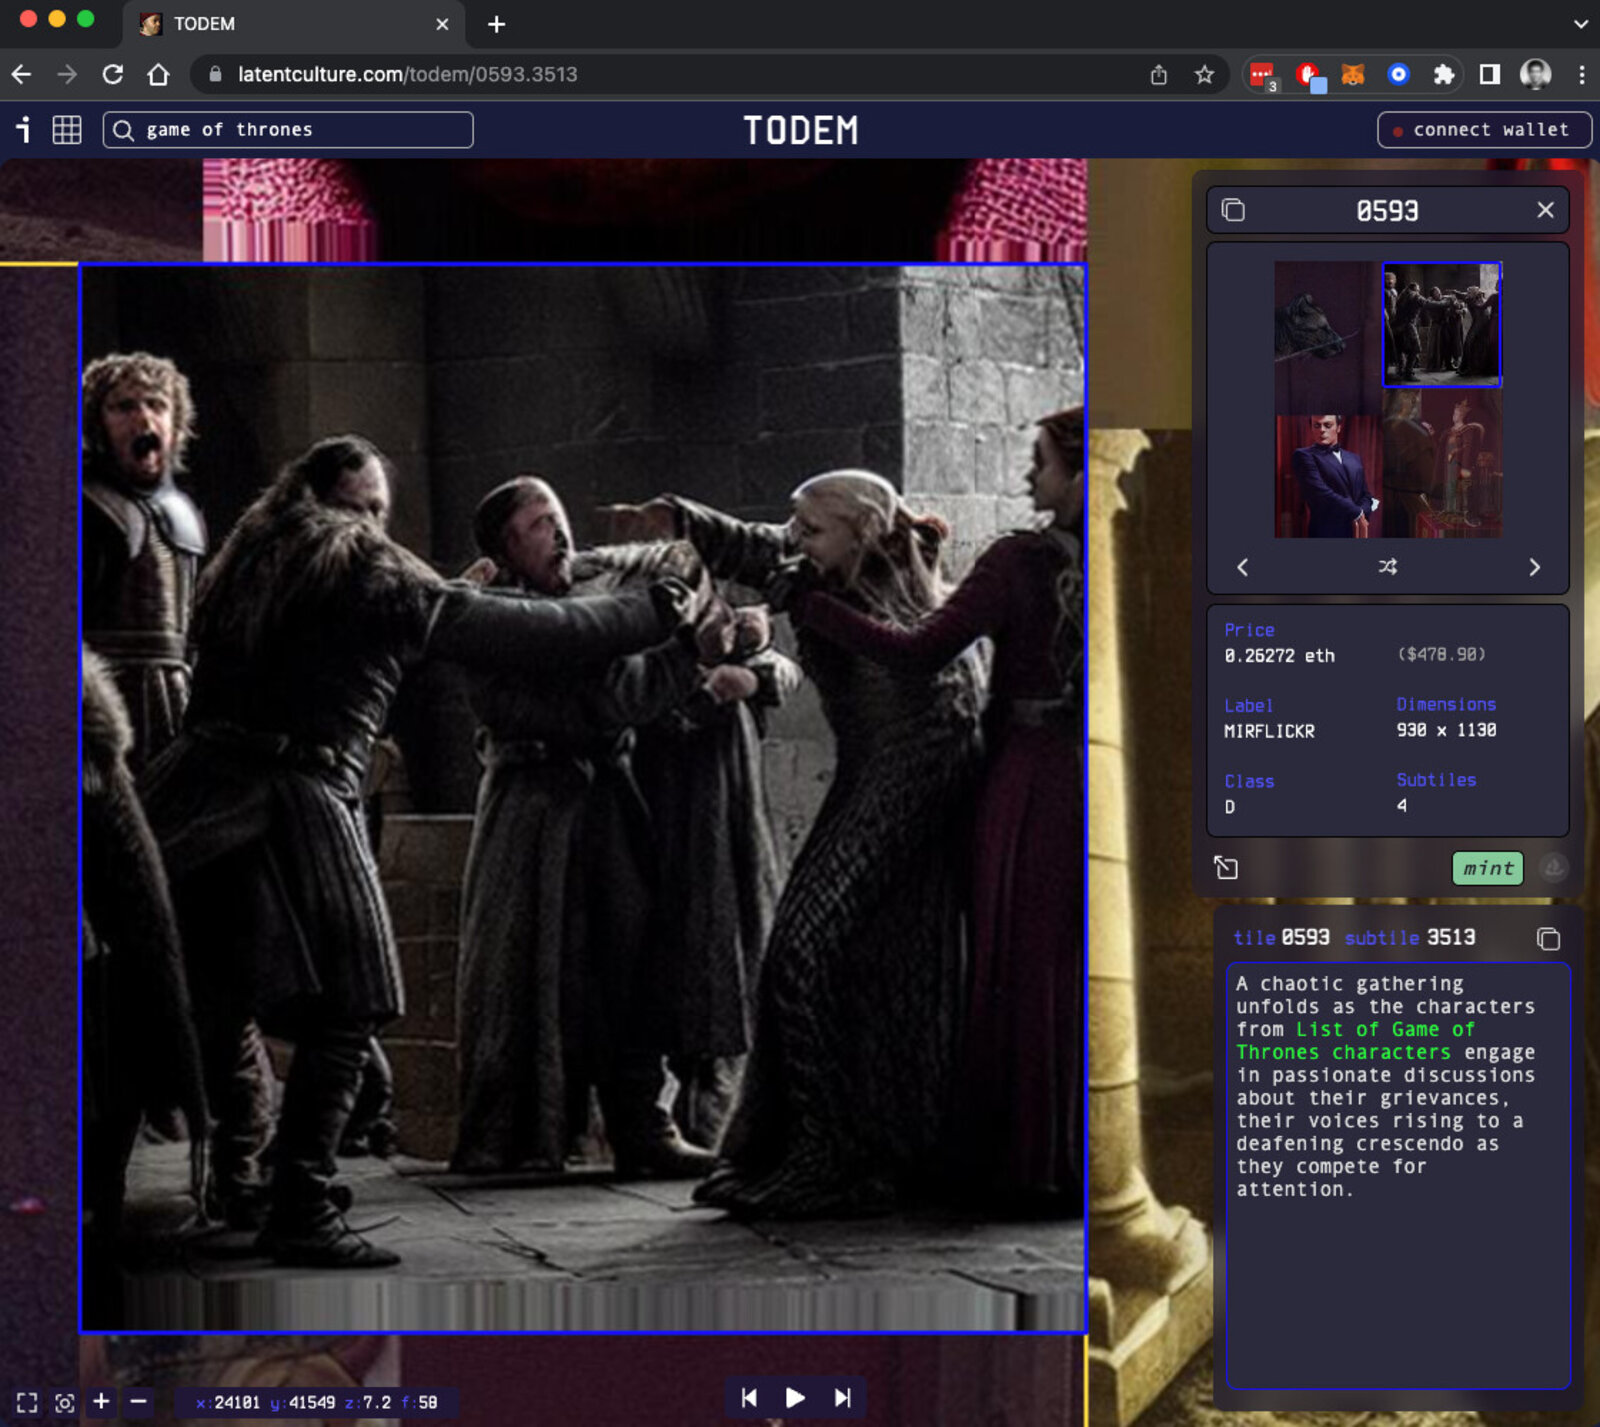Select the highlighted top-right subtile thumbnail
This screenshot has height=1427, width=1600.
[x=1441, y=324]
